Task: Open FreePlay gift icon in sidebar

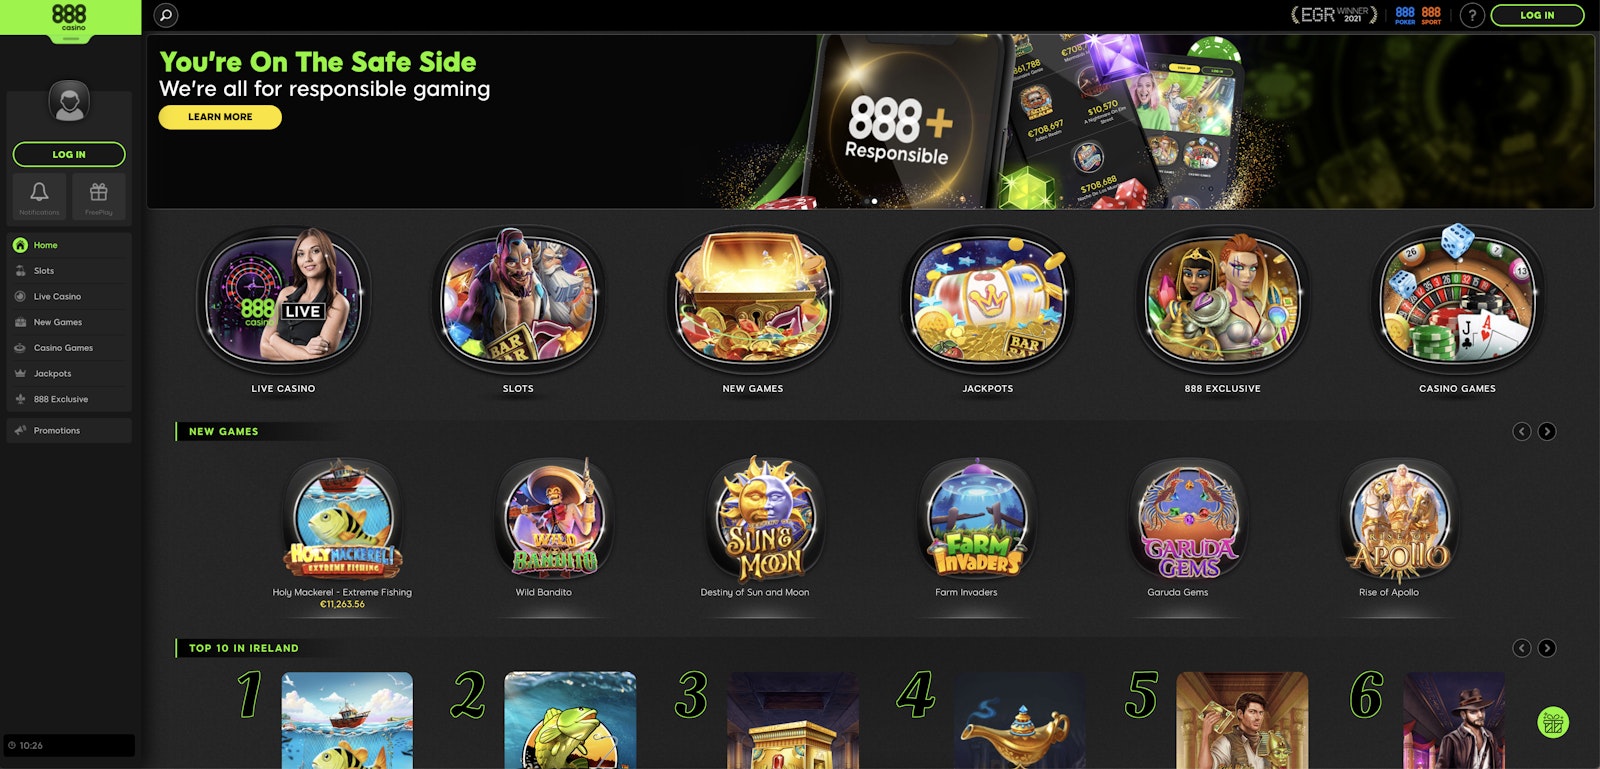Action: tap(98, 196)
